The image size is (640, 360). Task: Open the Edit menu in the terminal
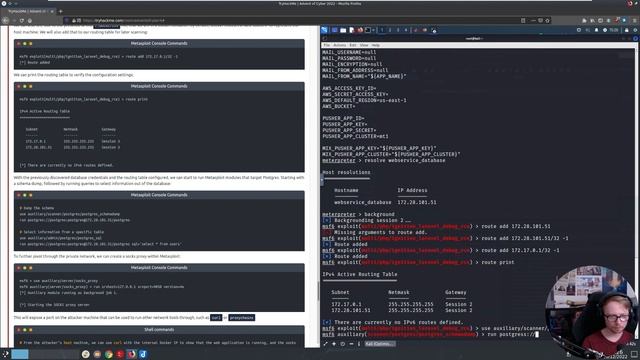coord(353,45)
